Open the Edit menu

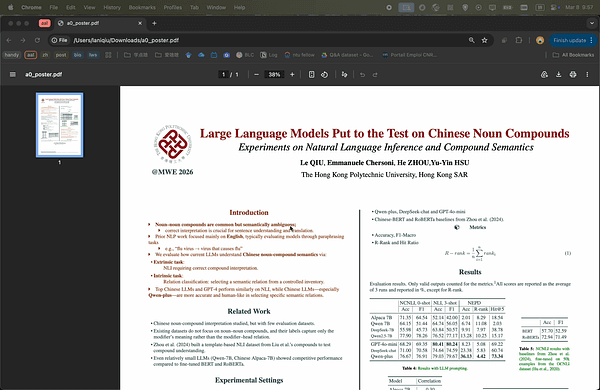(x=70, y=7)
